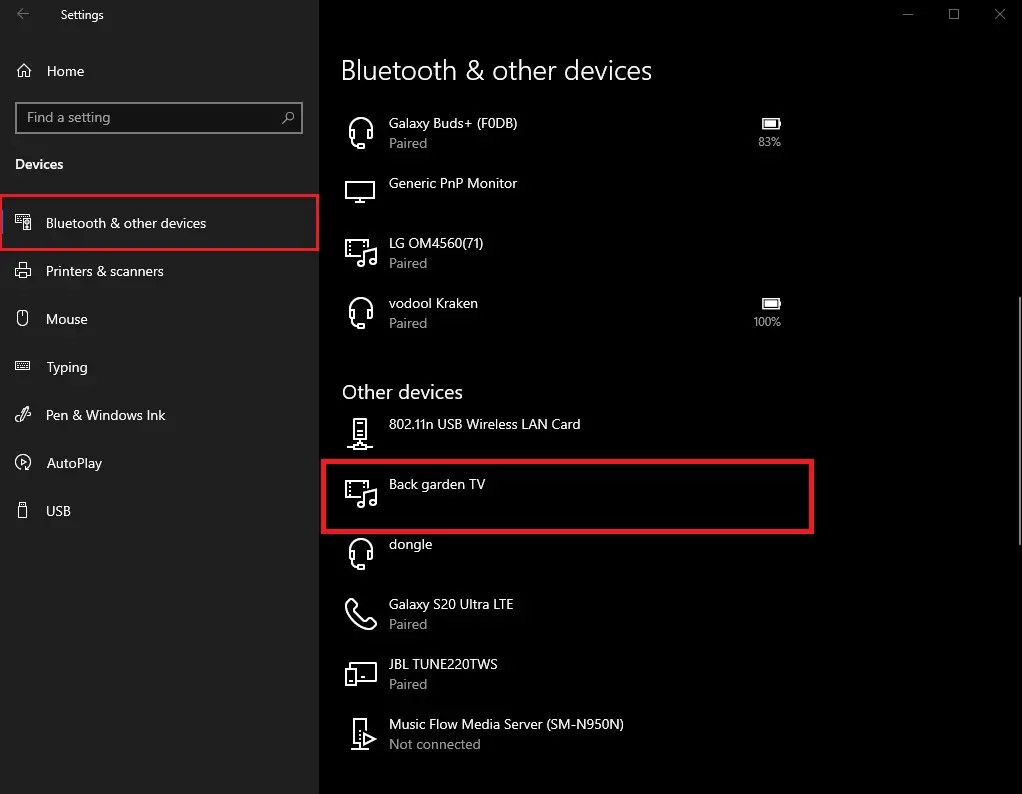Click the Back garden TV media icon
Viewport: 1022px width, 794px height.
tap(361, 493)
